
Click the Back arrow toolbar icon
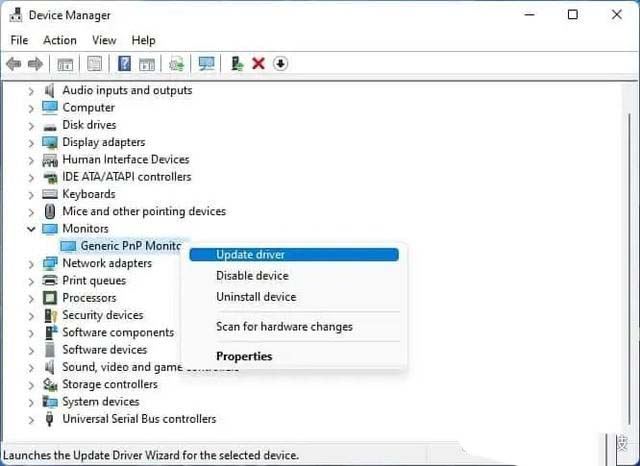13,64
